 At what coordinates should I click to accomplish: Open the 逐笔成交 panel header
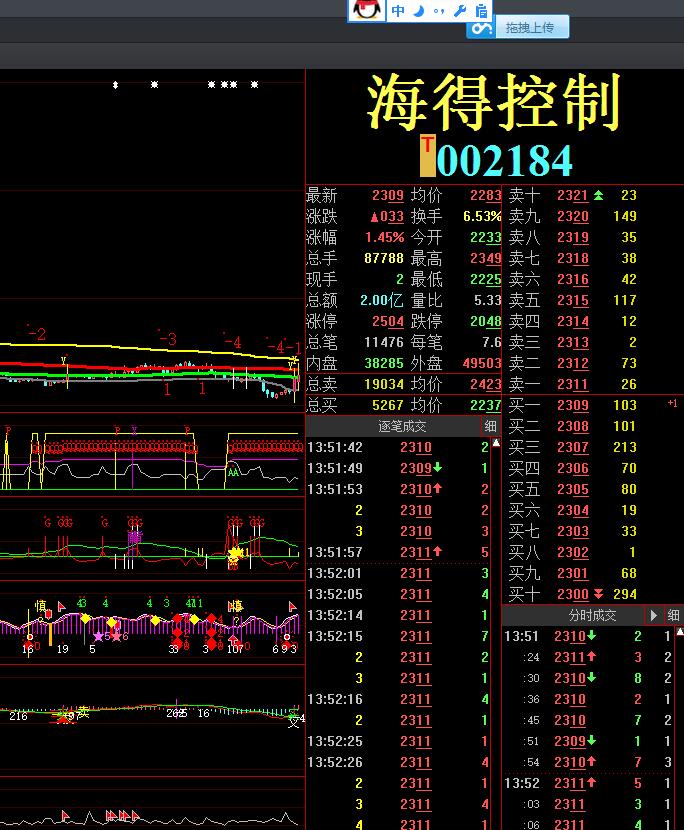402,426
